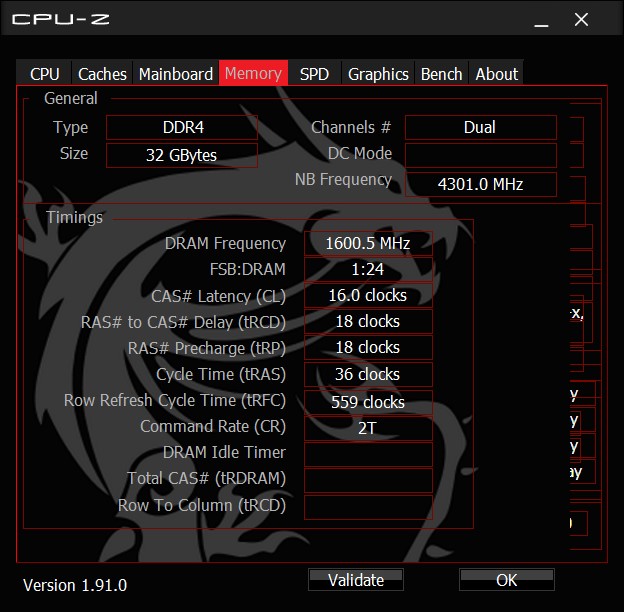Screen dimensions: 624x612
Task: Click the DRAM Frequency value box
Action: point(368,244)
